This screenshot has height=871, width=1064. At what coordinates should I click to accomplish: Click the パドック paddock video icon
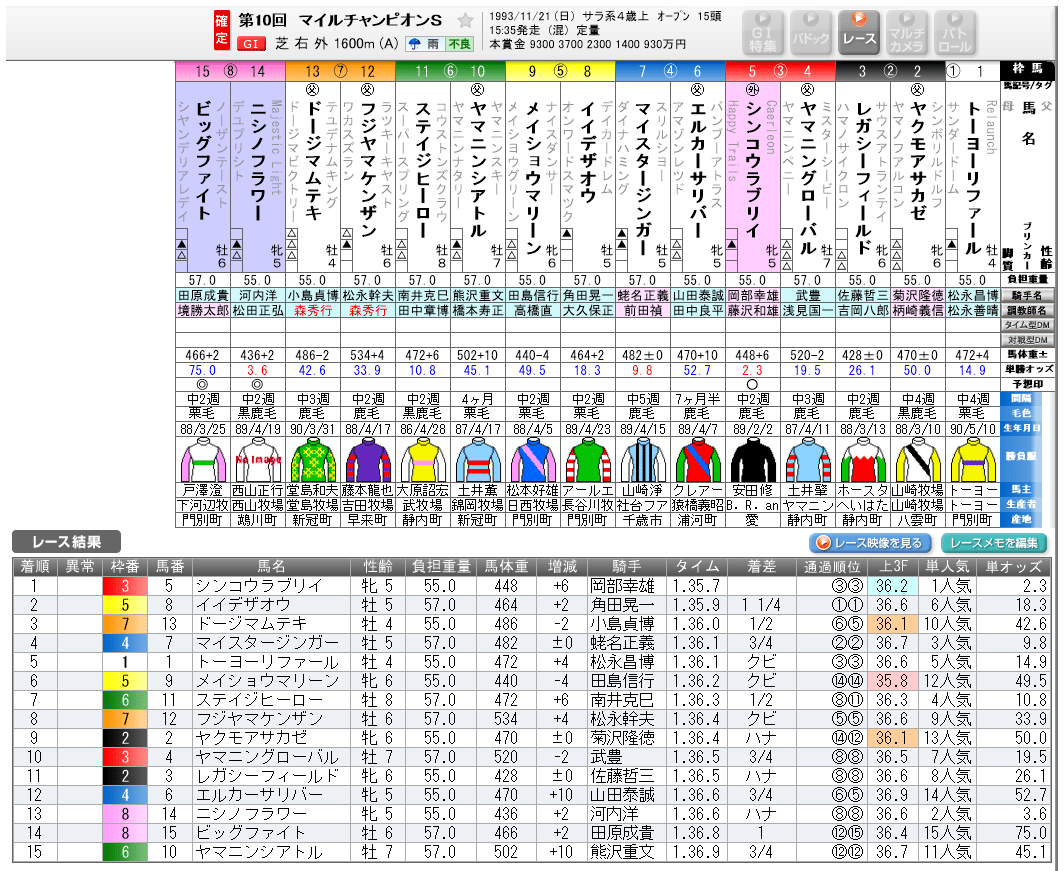[810, 29]
